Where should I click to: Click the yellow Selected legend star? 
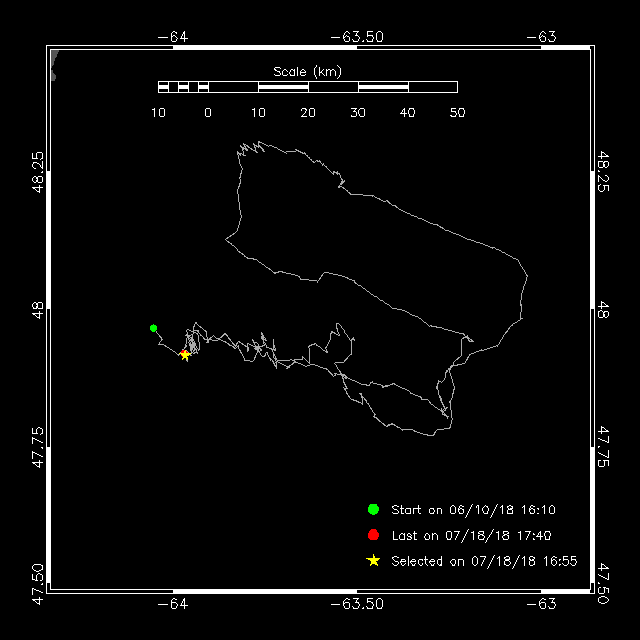(373, 560)
